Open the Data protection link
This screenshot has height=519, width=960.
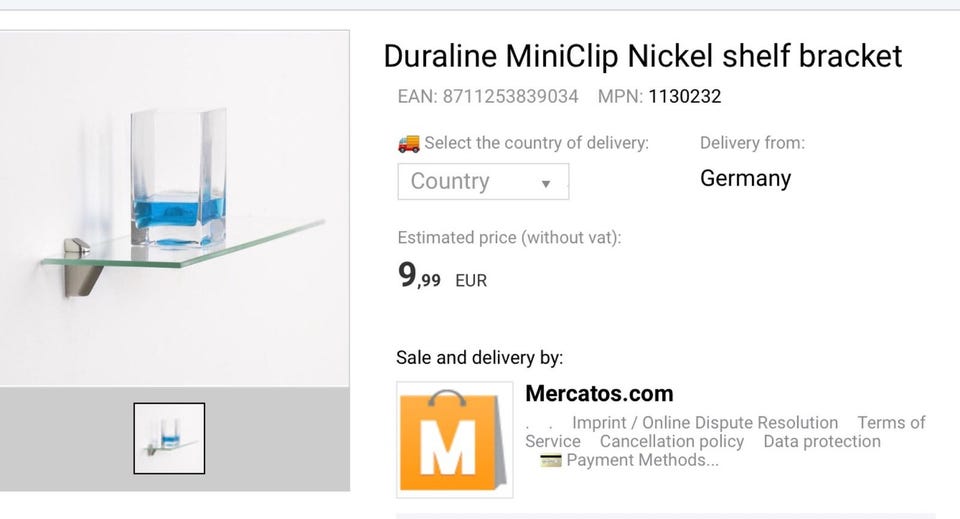[822, 441]
